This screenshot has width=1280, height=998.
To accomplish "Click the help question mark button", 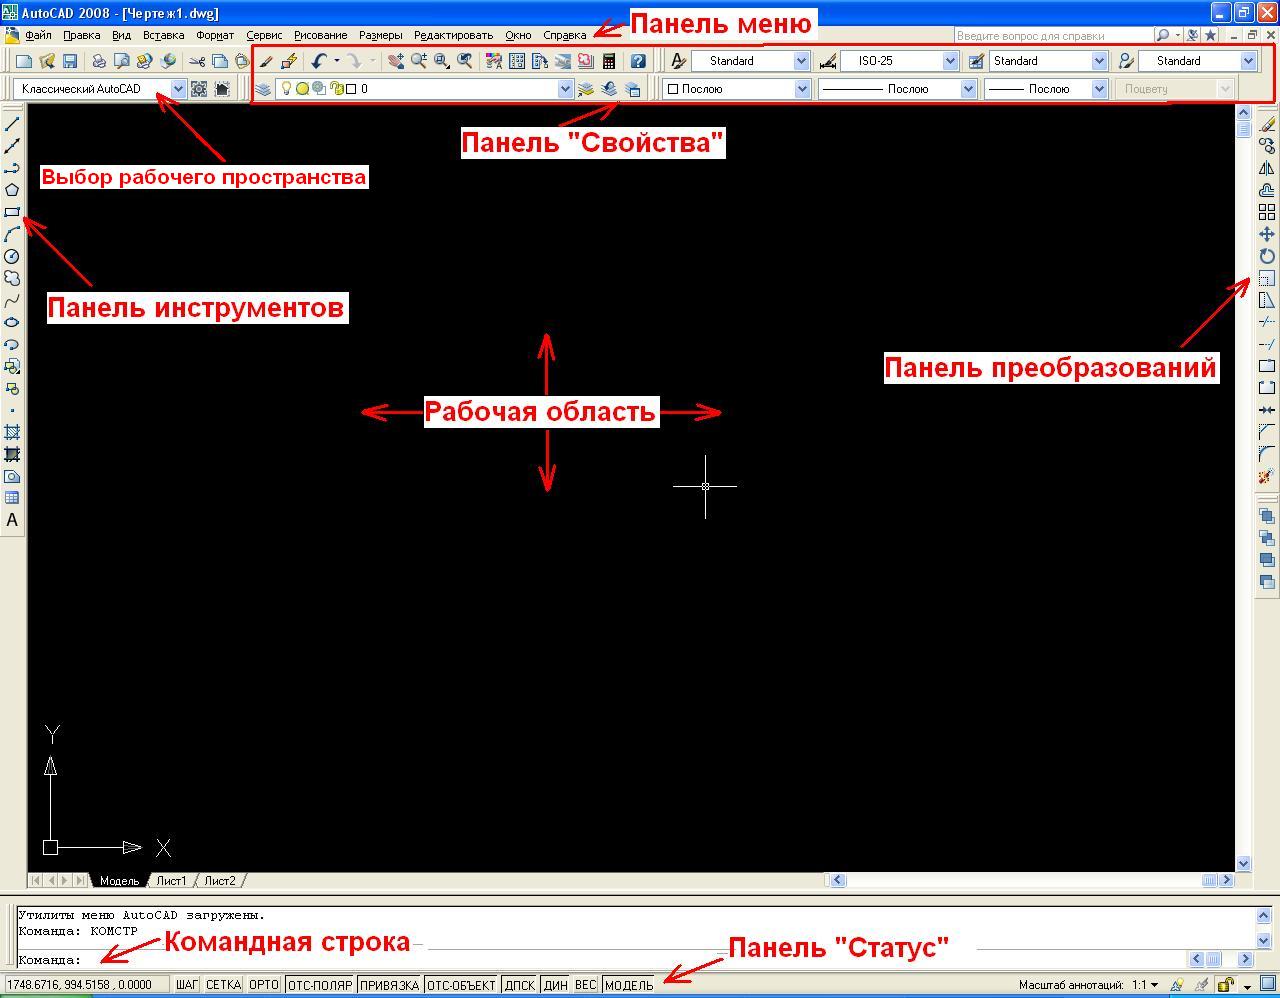I will pos(638,61).
